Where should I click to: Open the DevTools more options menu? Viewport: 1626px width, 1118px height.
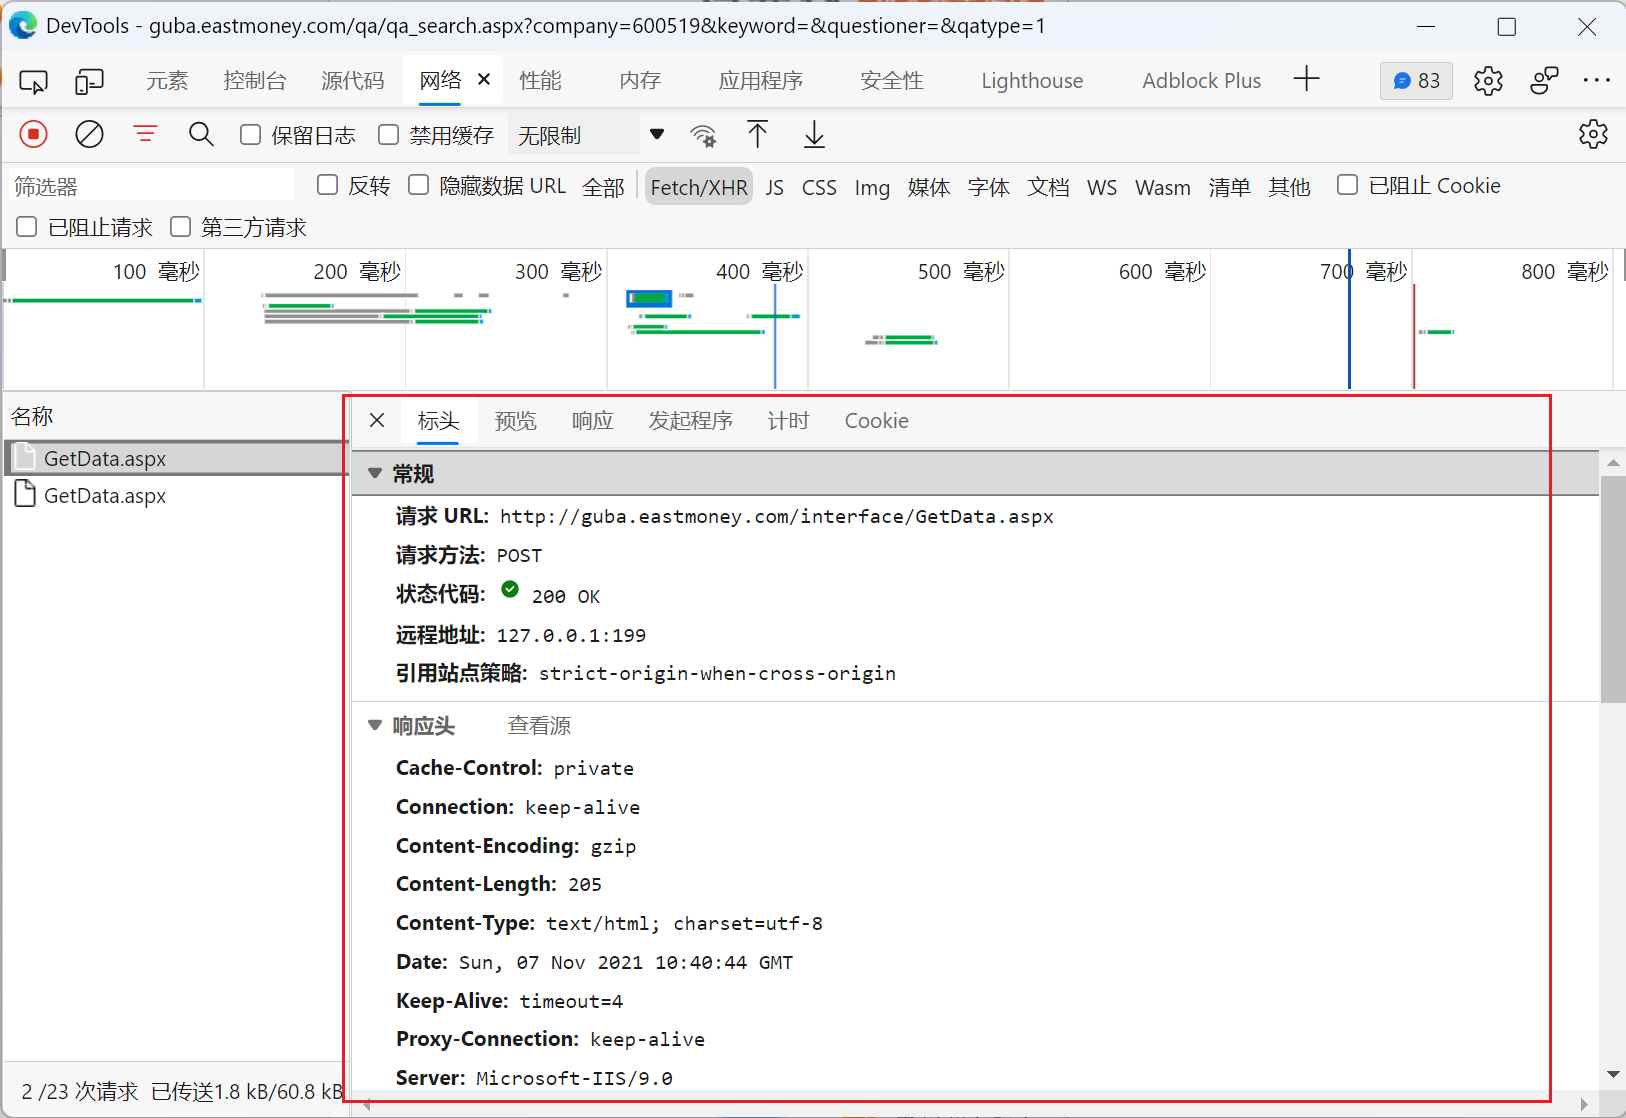[x=1597, y=81]
